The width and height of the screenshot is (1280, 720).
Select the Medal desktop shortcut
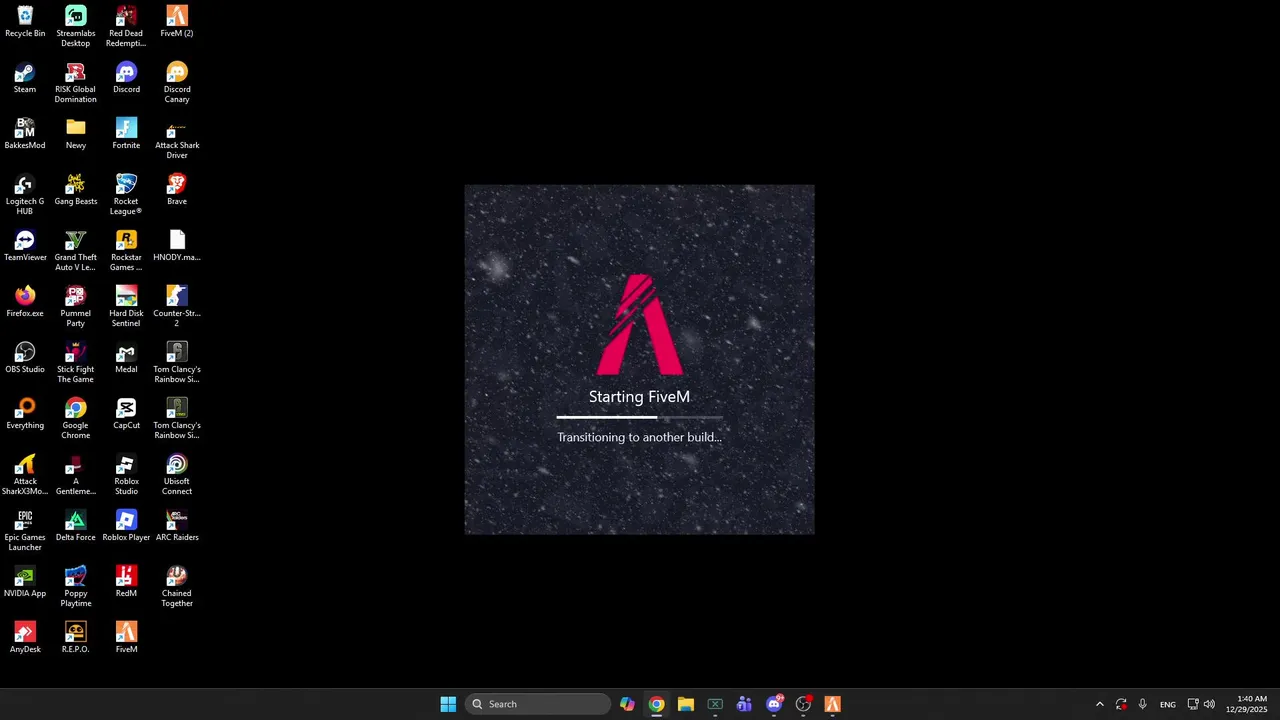pos(126,358)
